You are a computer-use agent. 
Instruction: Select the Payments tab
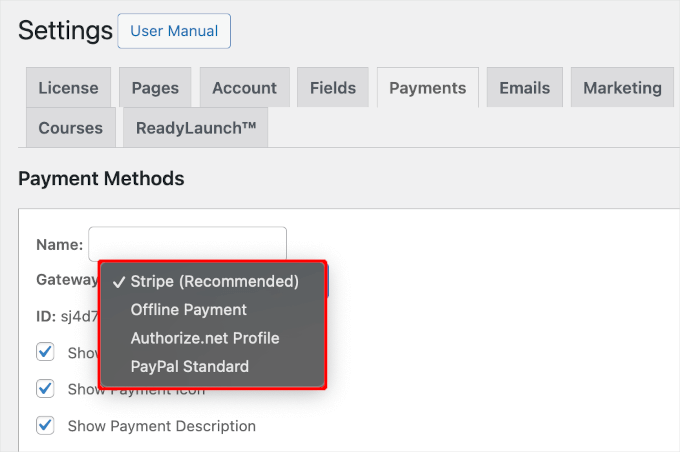[x=428, y=88]
